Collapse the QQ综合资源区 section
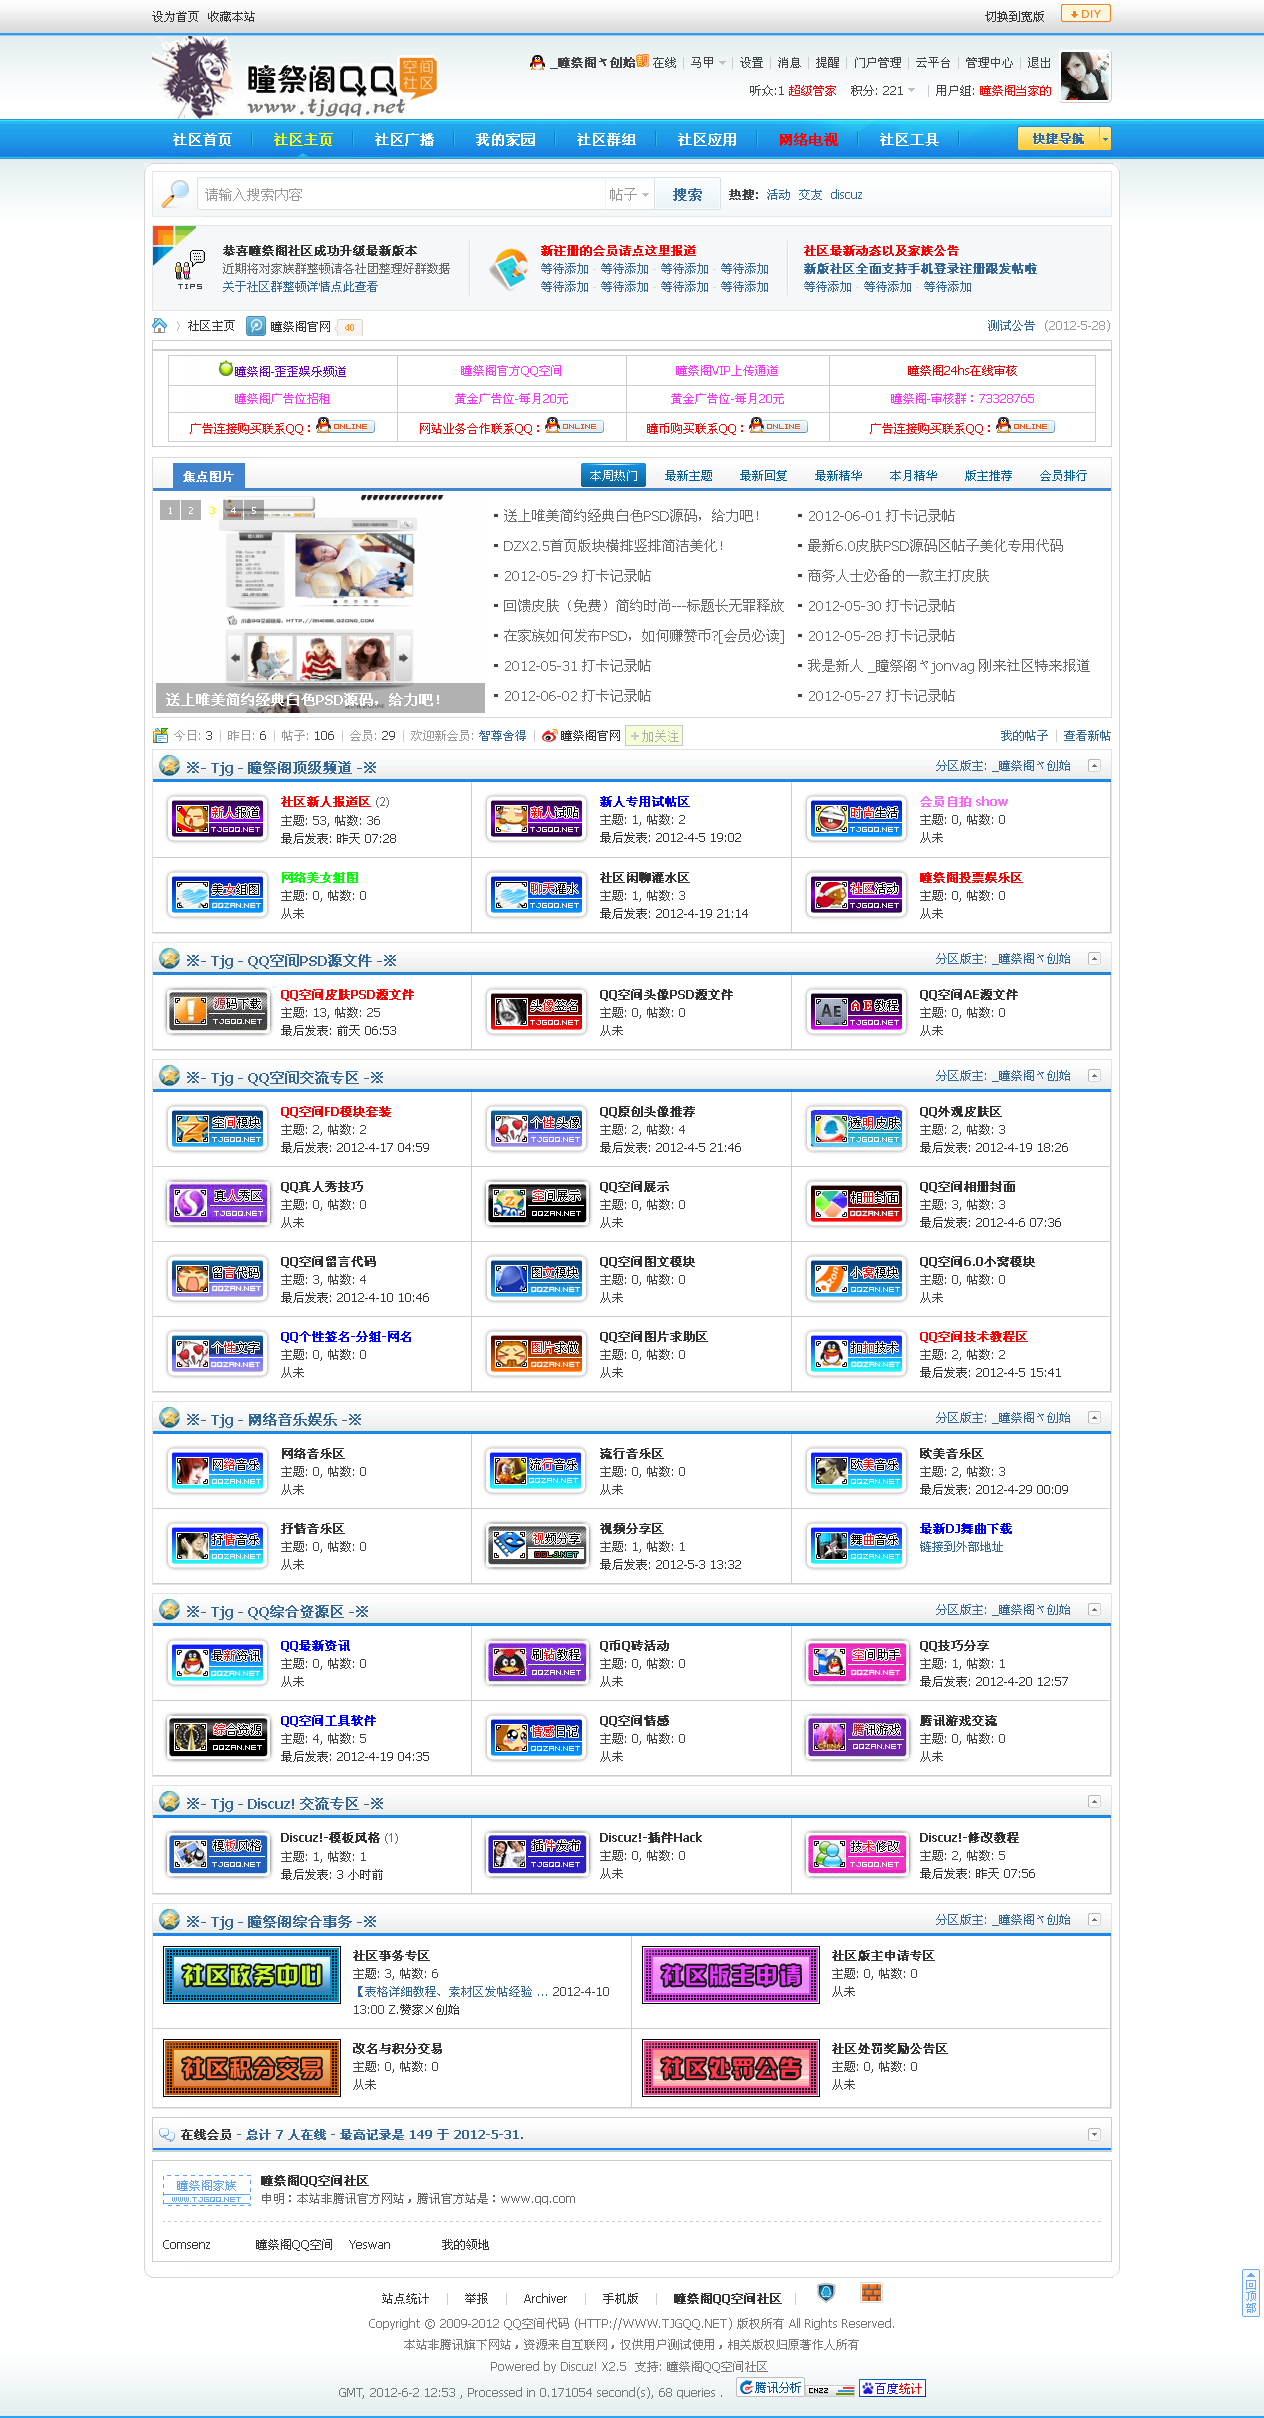 click(x=1094, y=1610)
